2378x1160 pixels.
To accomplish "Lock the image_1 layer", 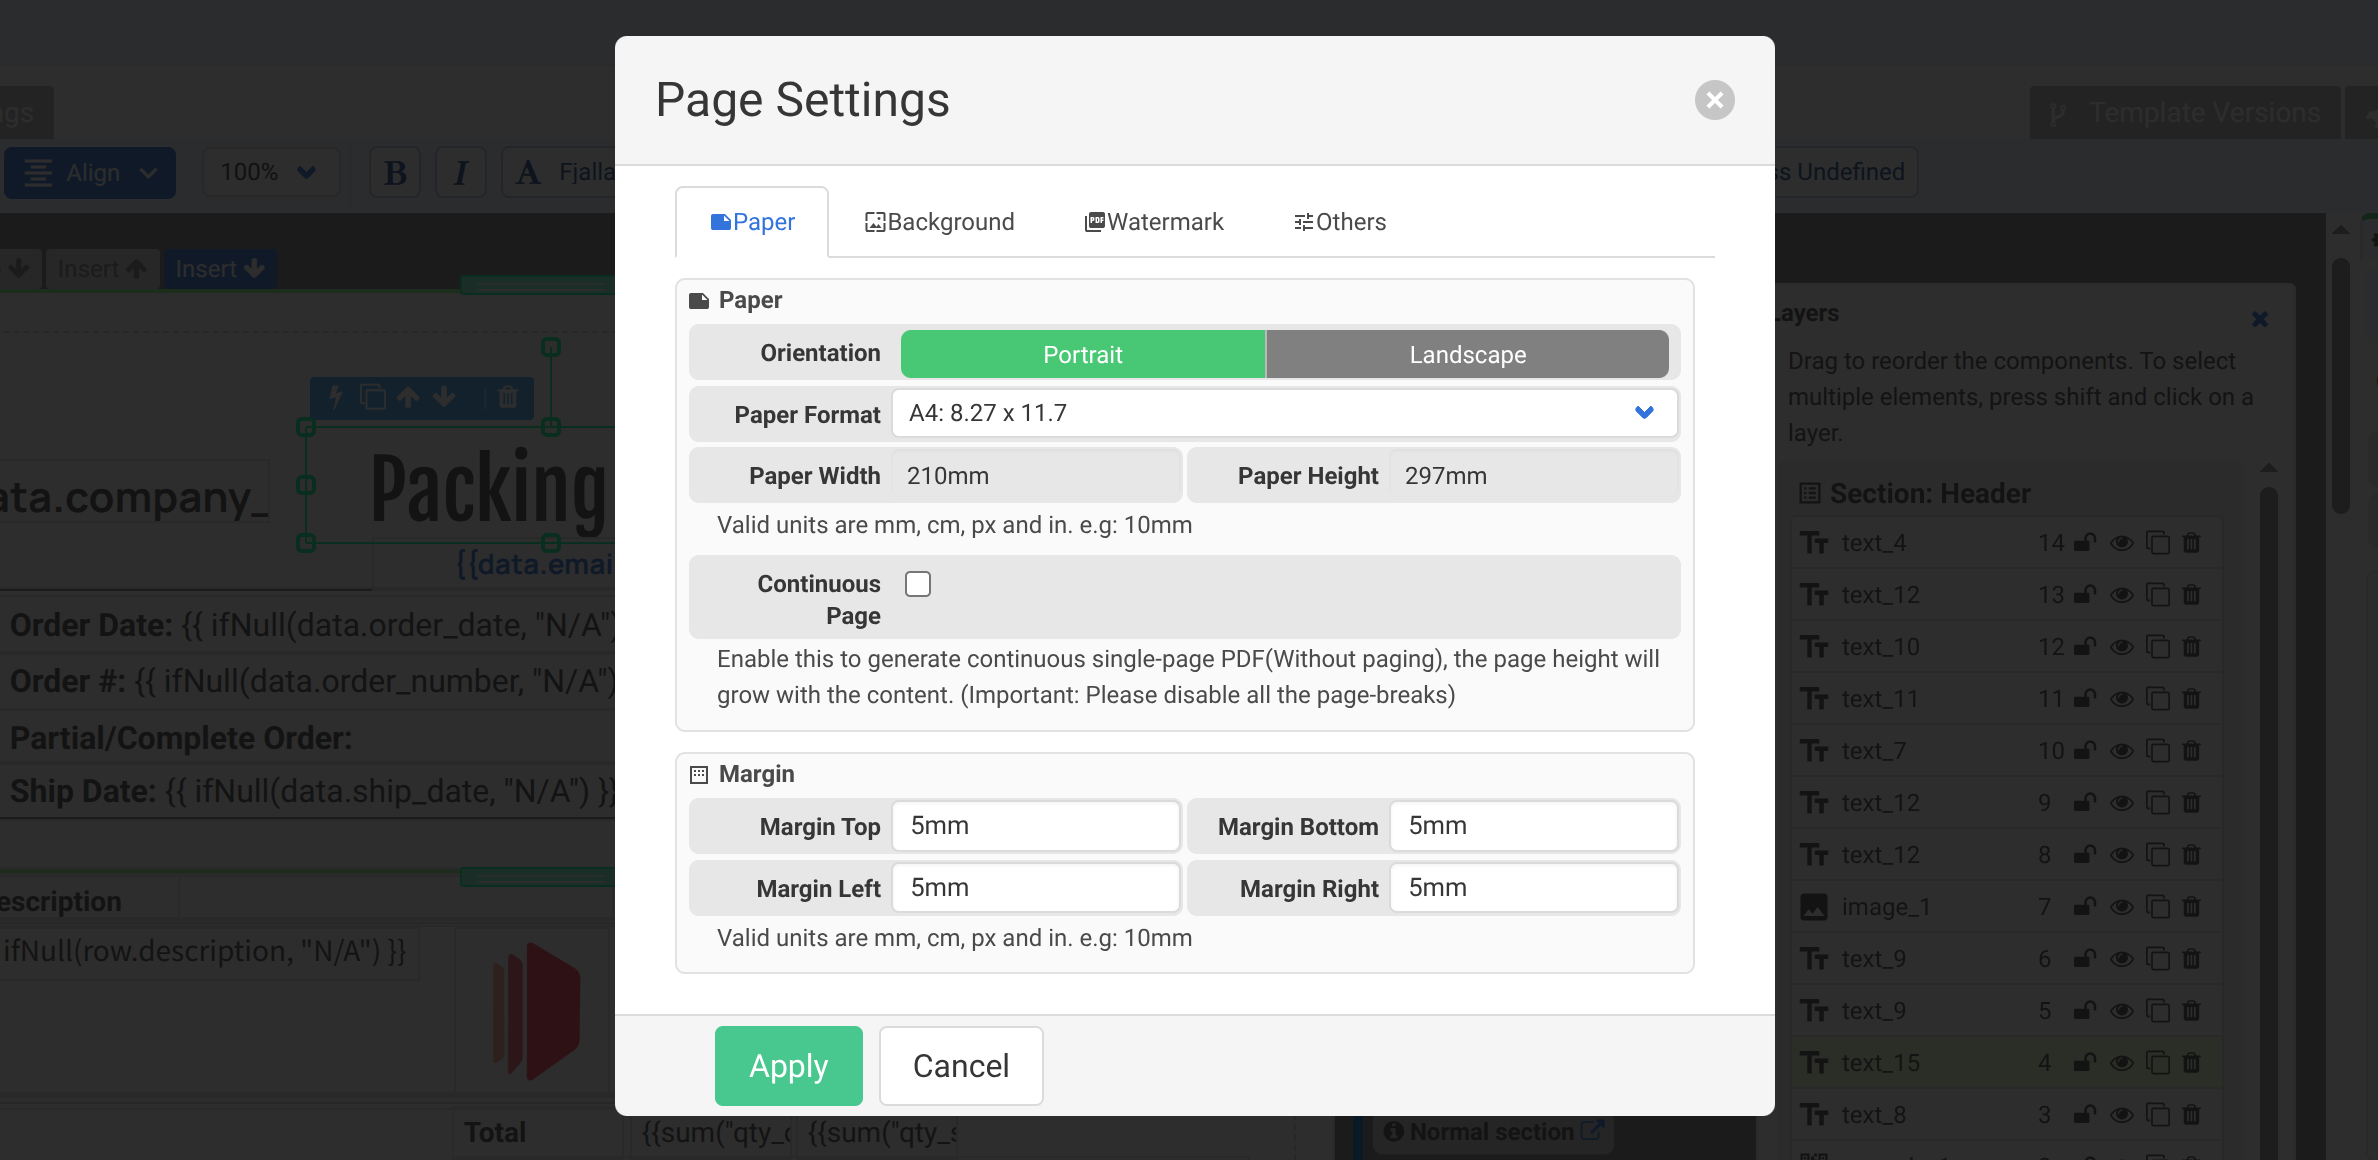I will tap(2085, 907).
